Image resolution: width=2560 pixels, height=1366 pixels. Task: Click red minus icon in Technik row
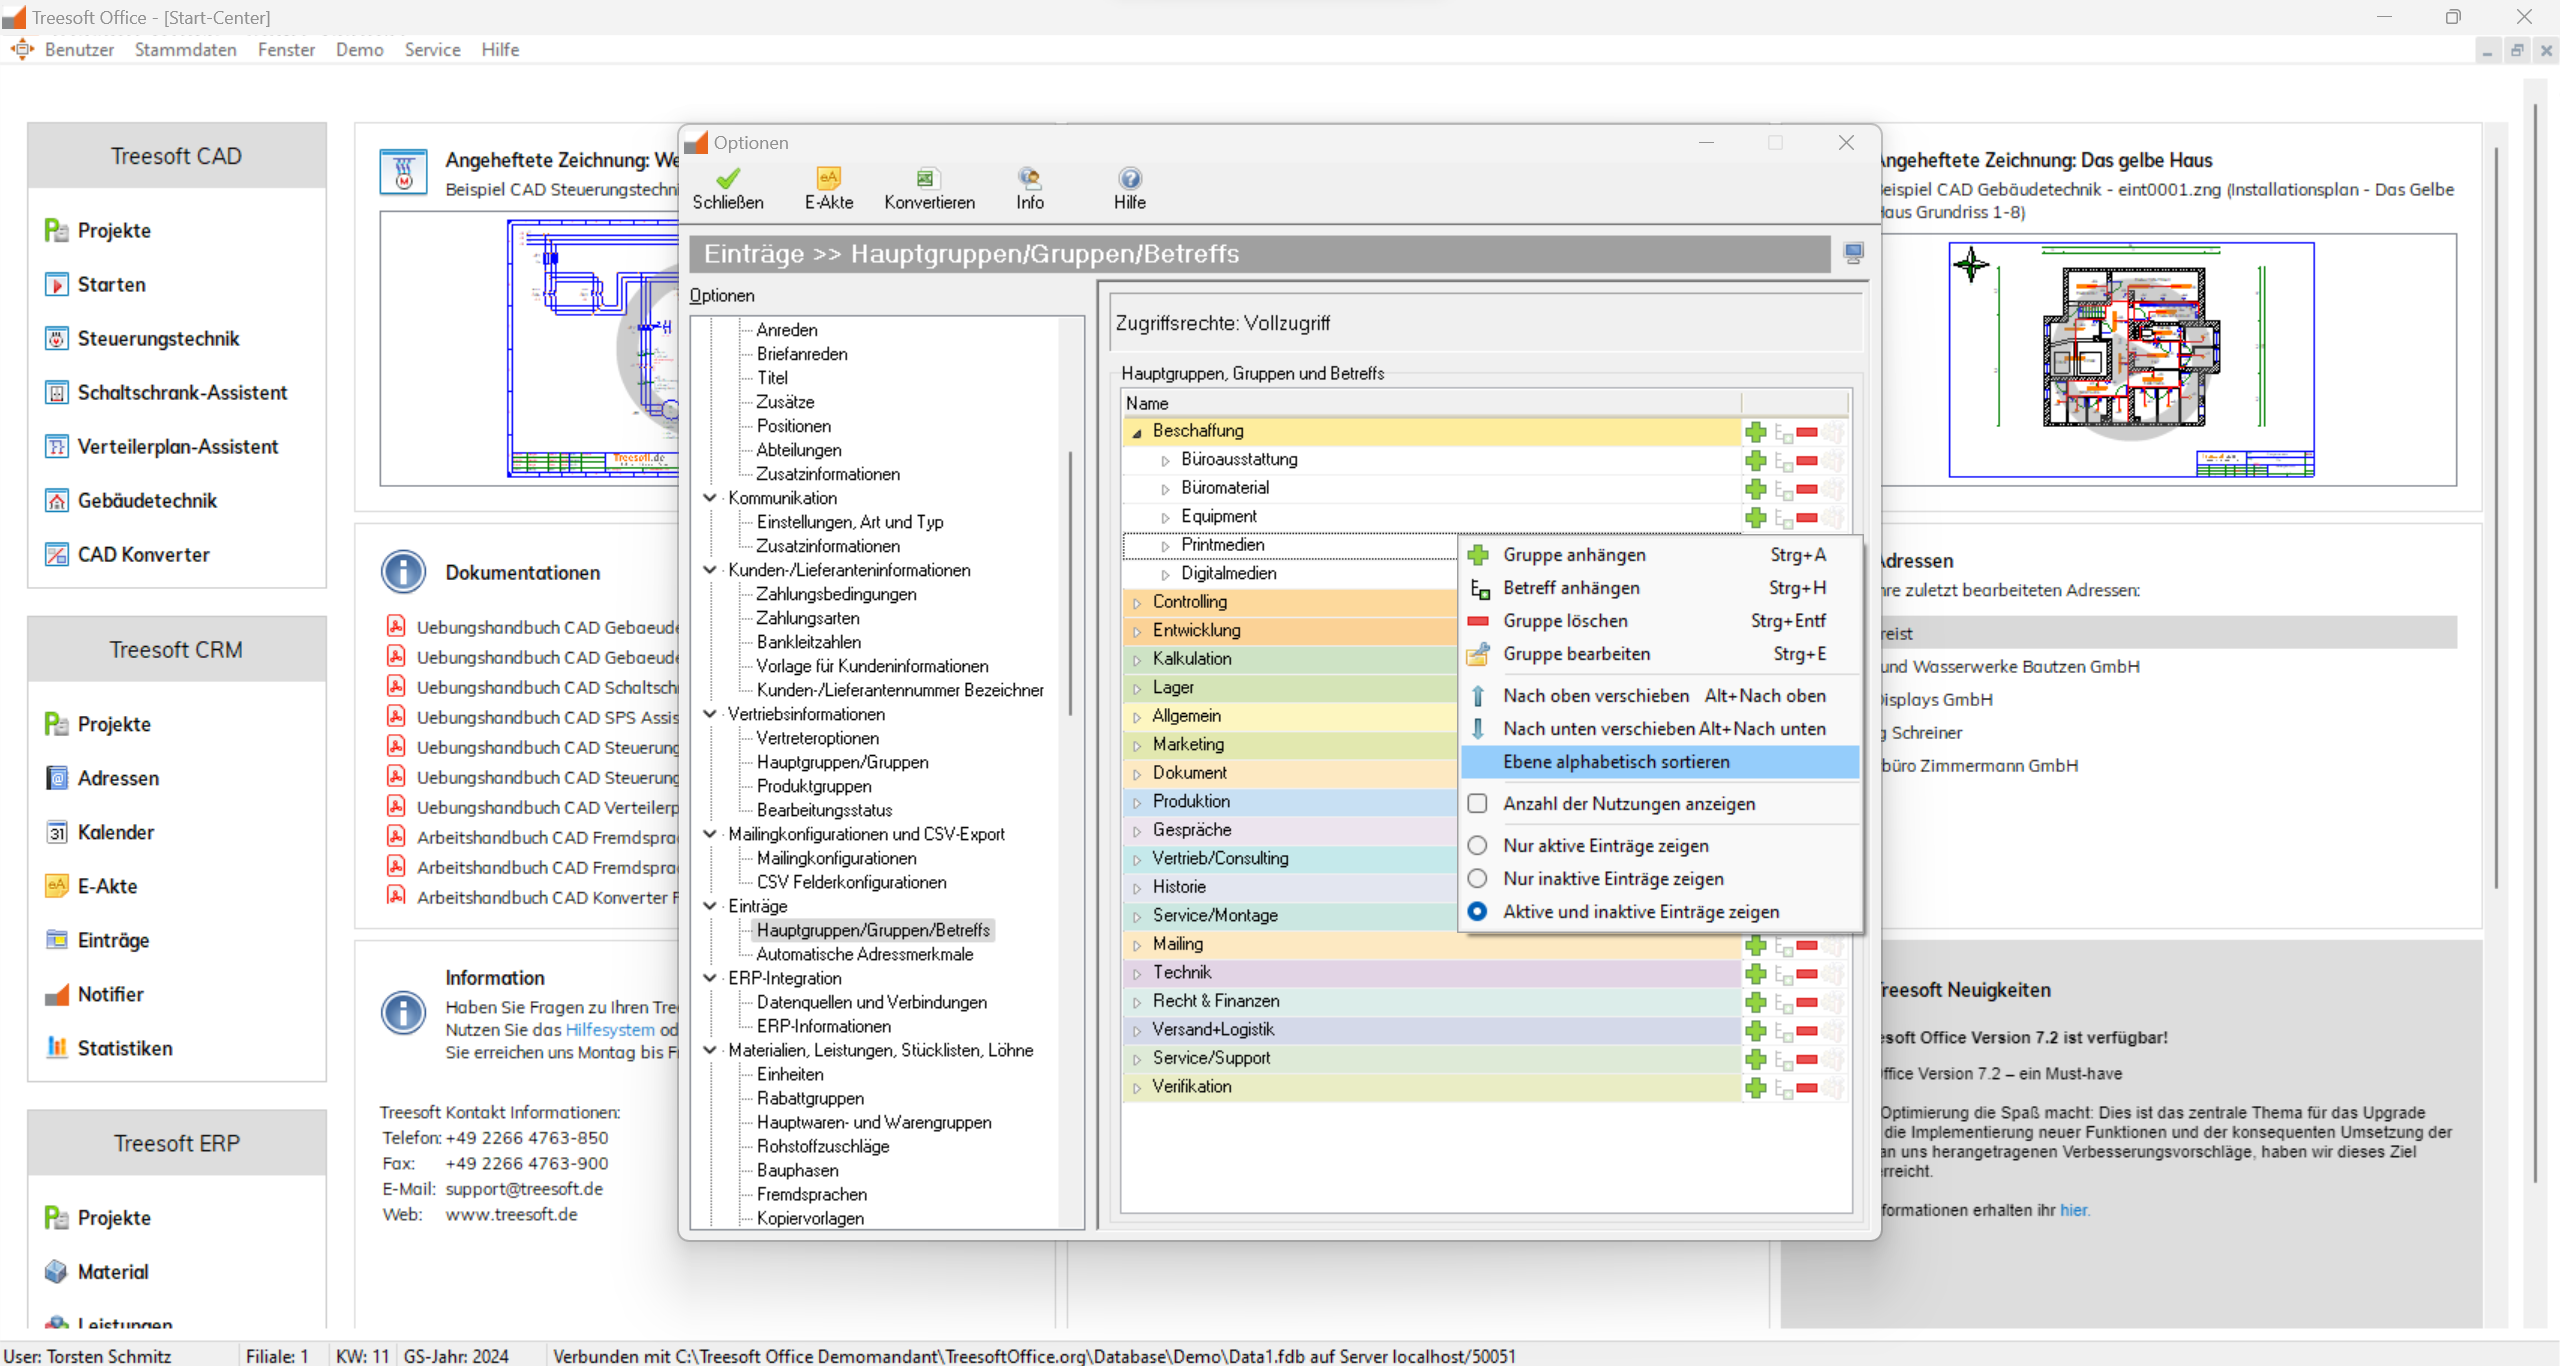point(1806,973)
